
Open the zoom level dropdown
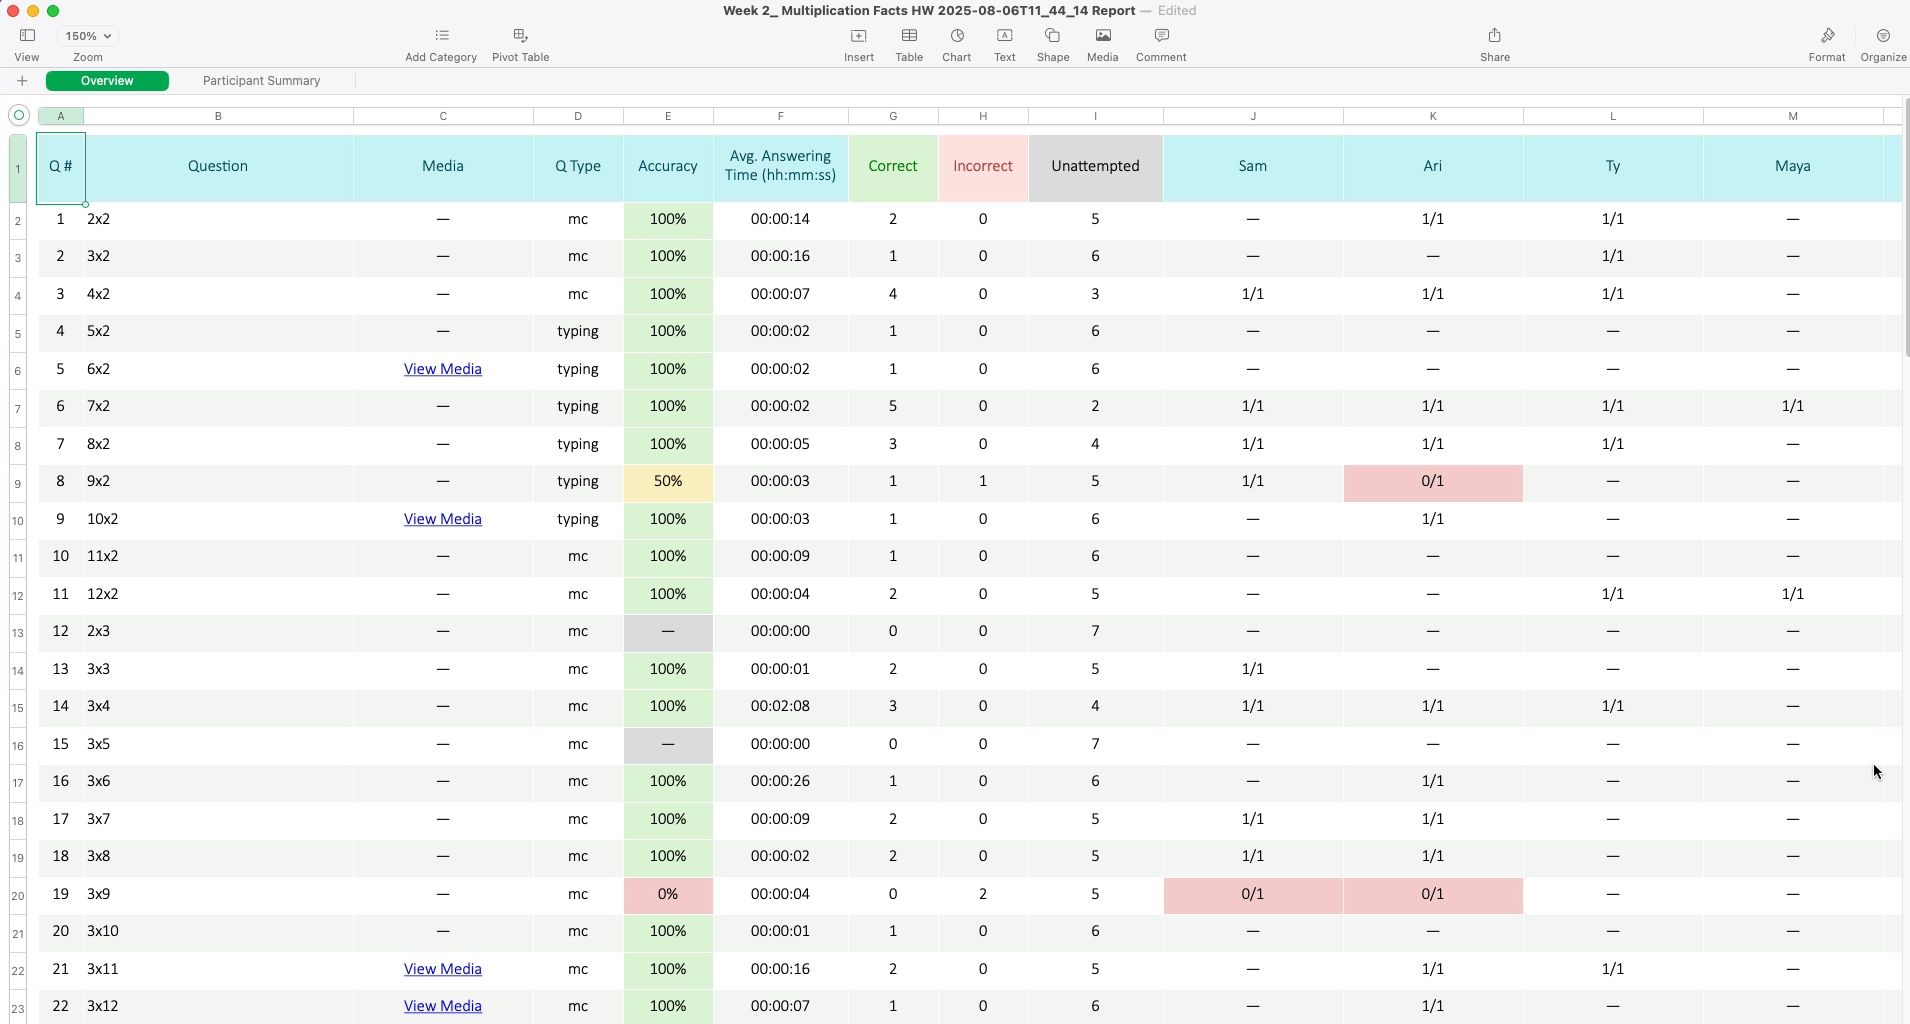coord(87,35)
